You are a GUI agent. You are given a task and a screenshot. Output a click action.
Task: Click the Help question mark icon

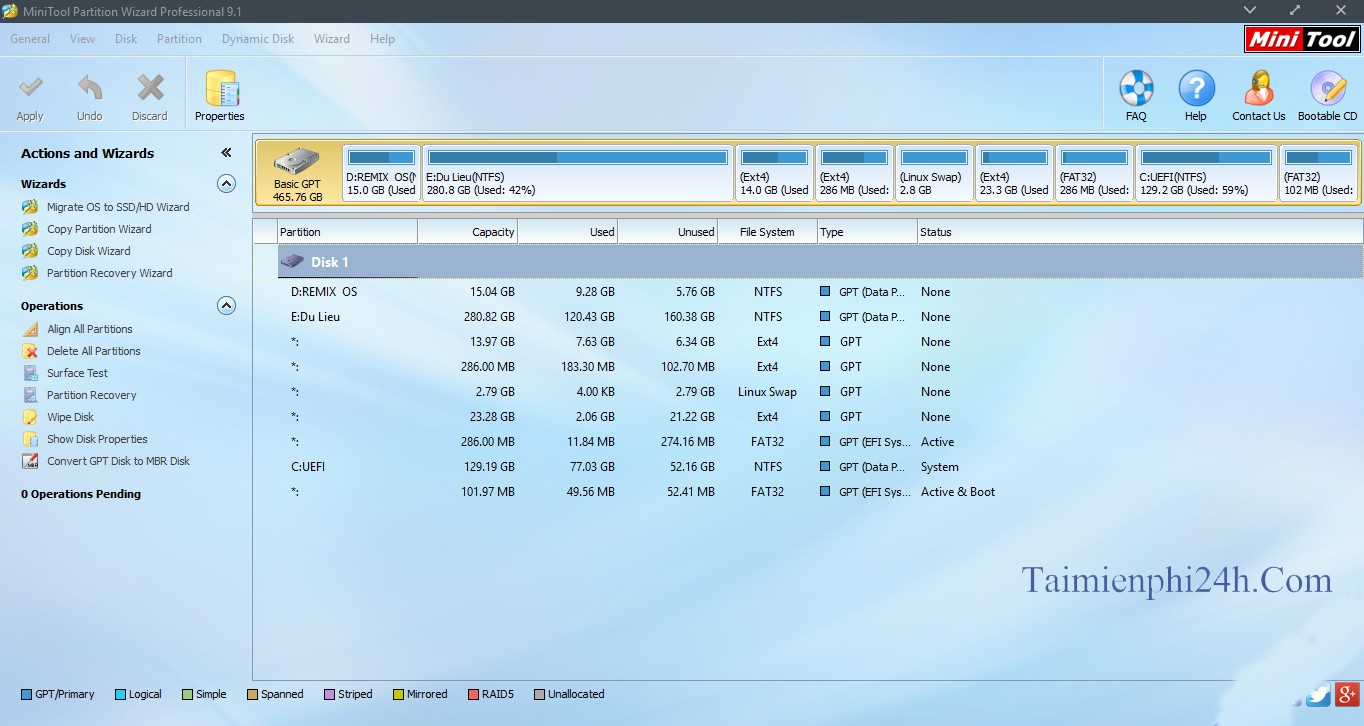pyautogui.click(x=1196, y=88)
